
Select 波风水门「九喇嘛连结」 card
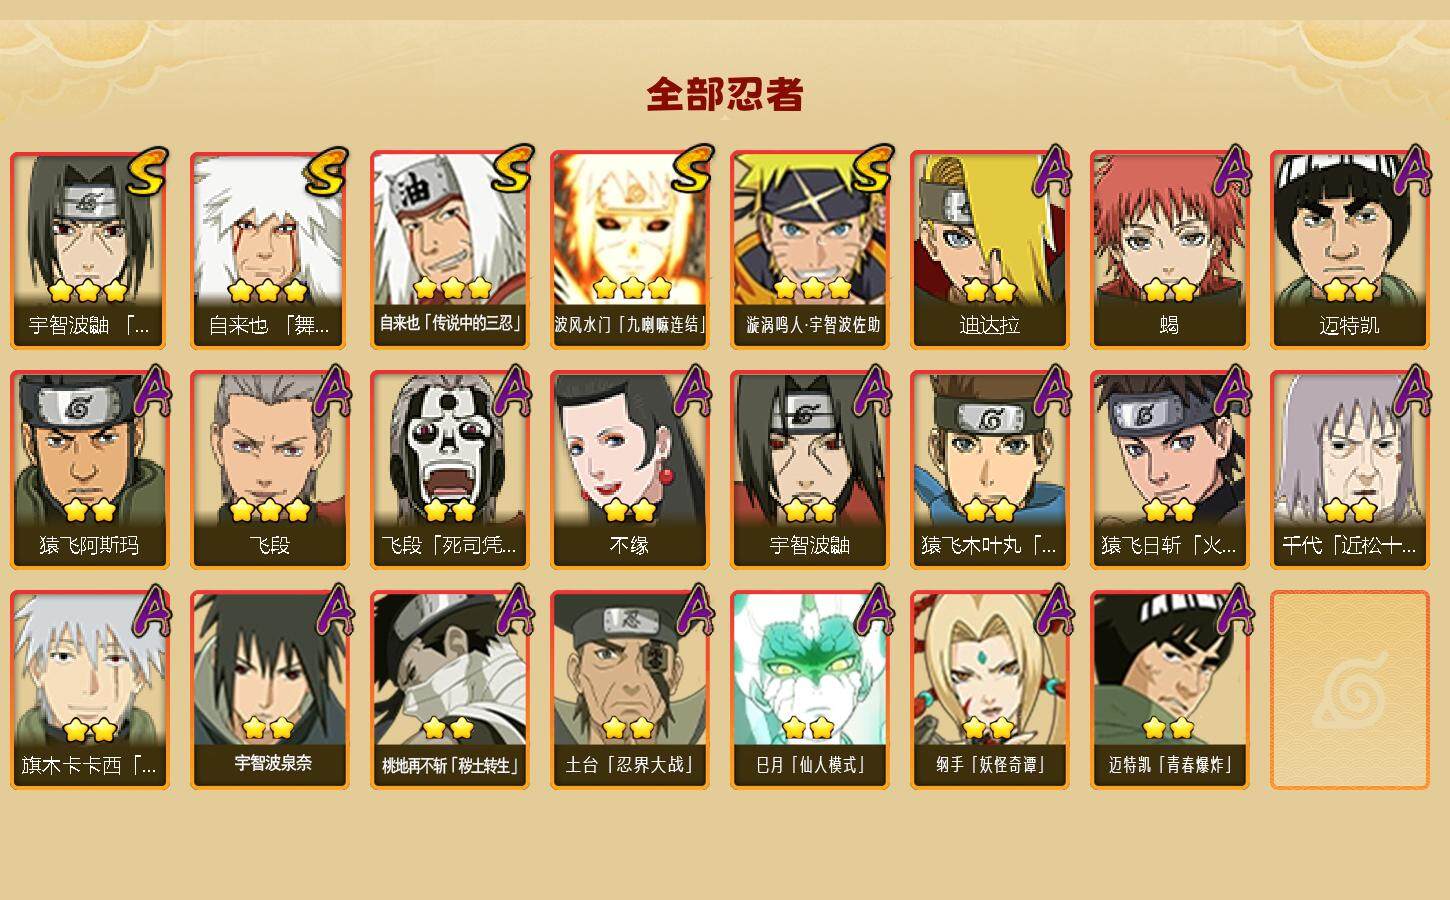(x=629, y=250)
